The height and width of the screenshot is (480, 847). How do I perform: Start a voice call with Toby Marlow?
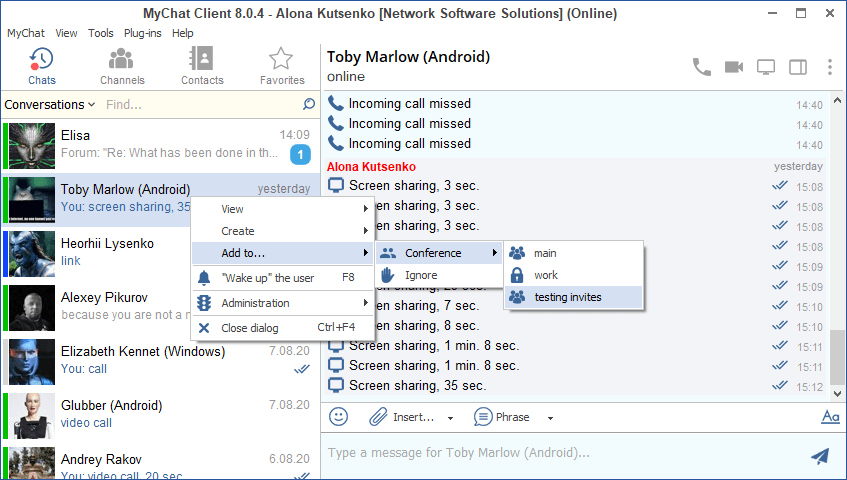(x=702, y=67)
